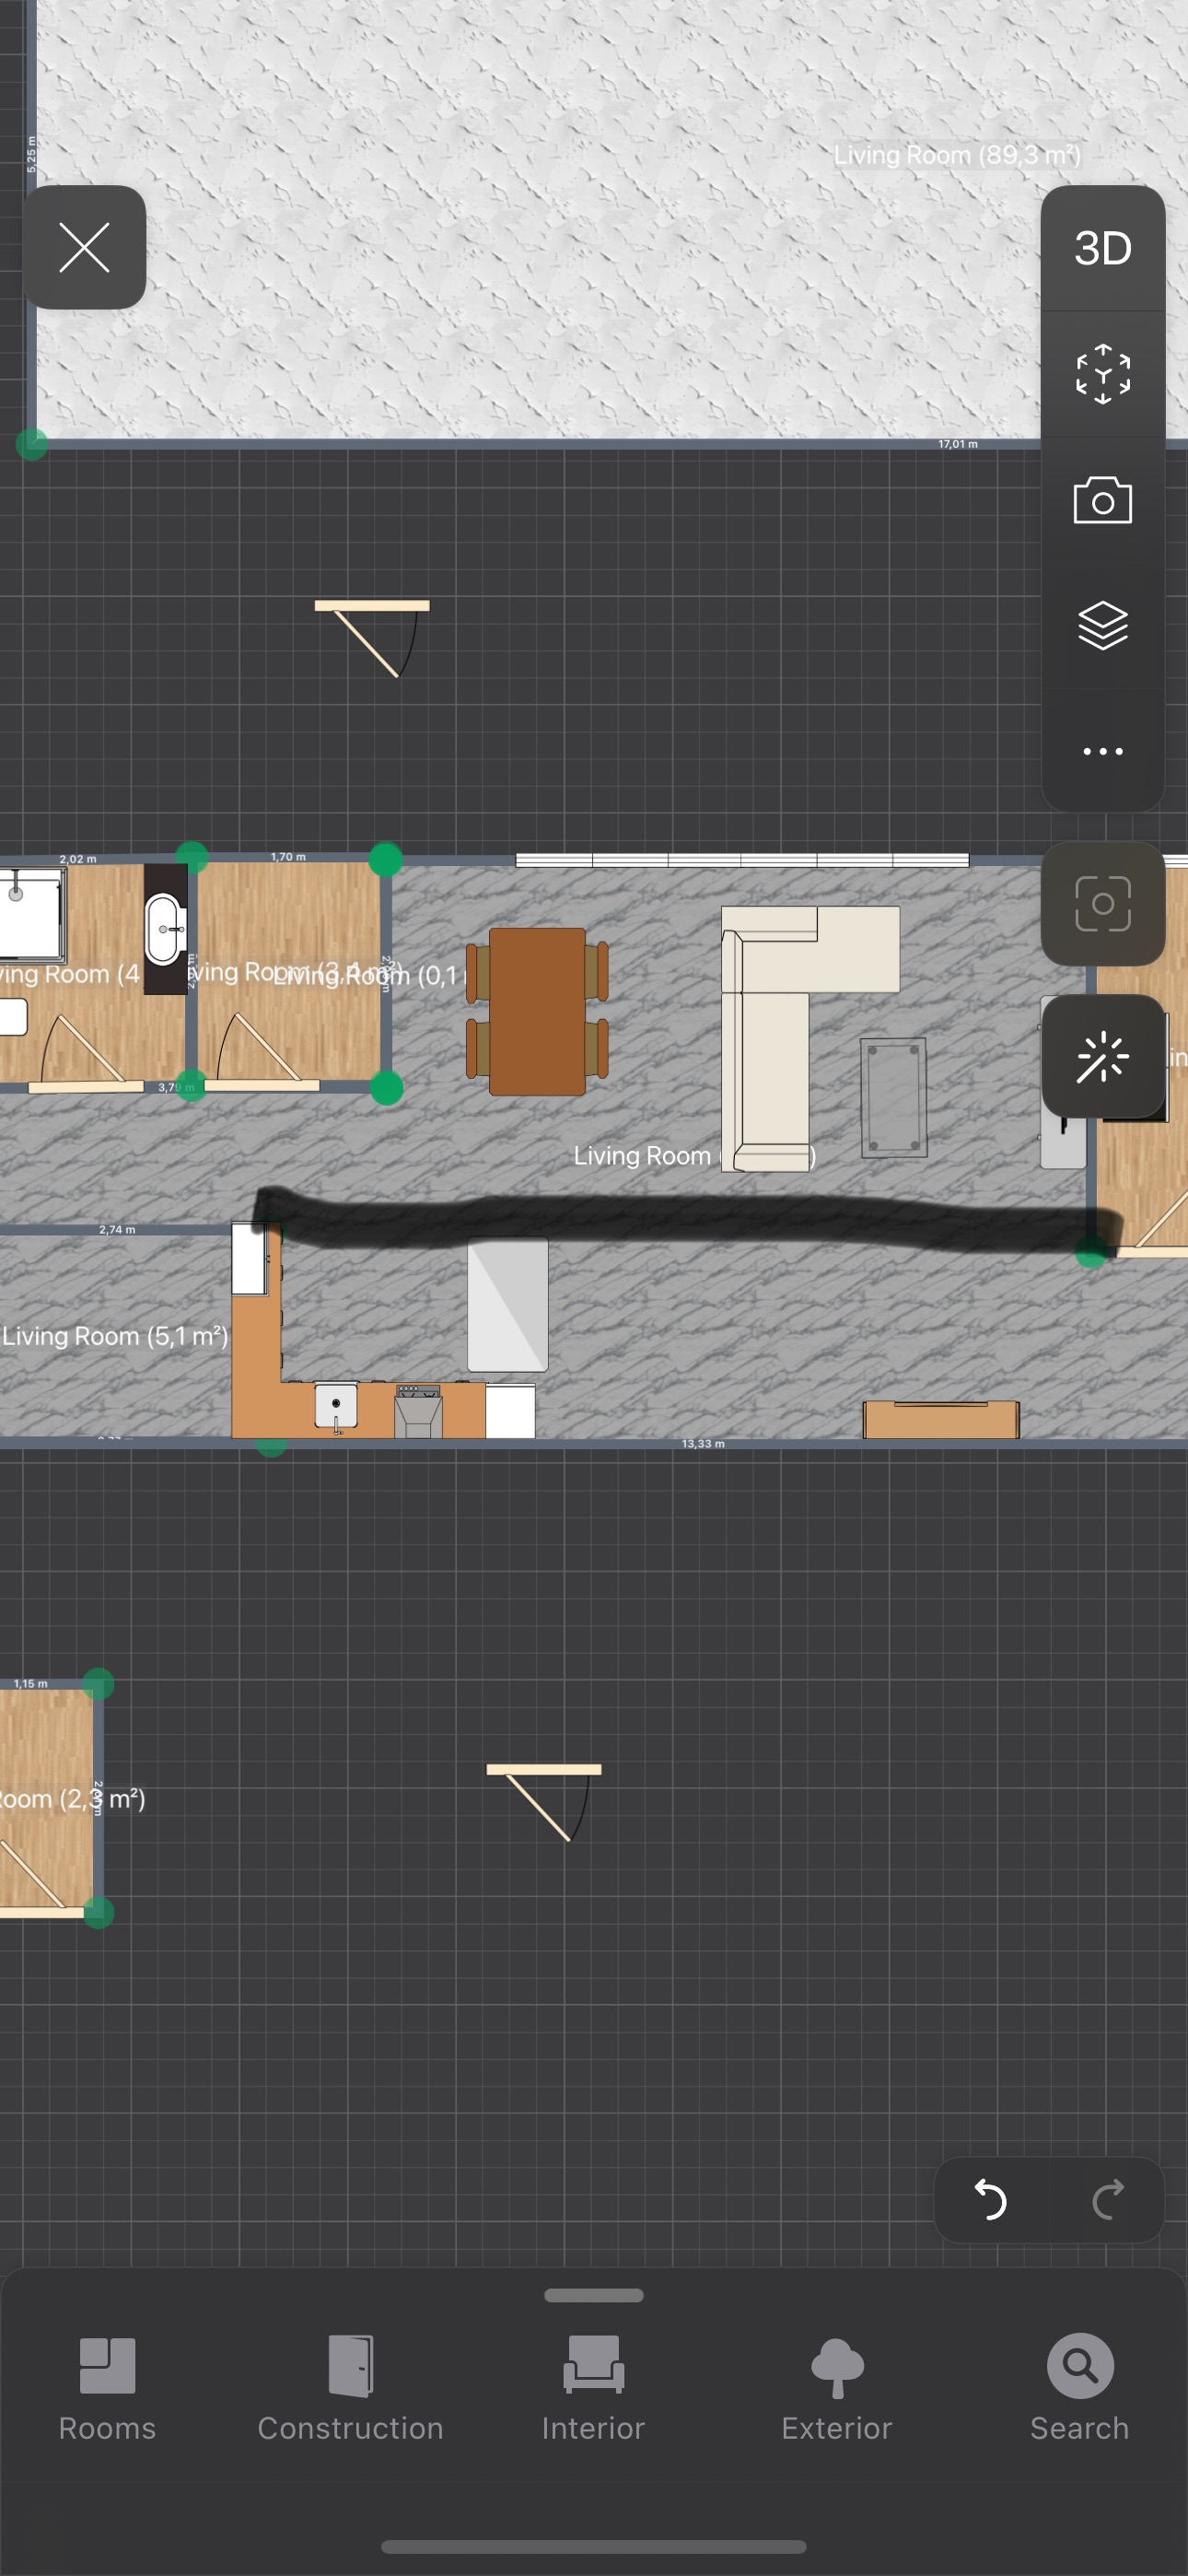Image resolution: width=1188 pixels, height=2576 pixels.
Task: Open the three-dots more options menu
Action: (1102, 751)
